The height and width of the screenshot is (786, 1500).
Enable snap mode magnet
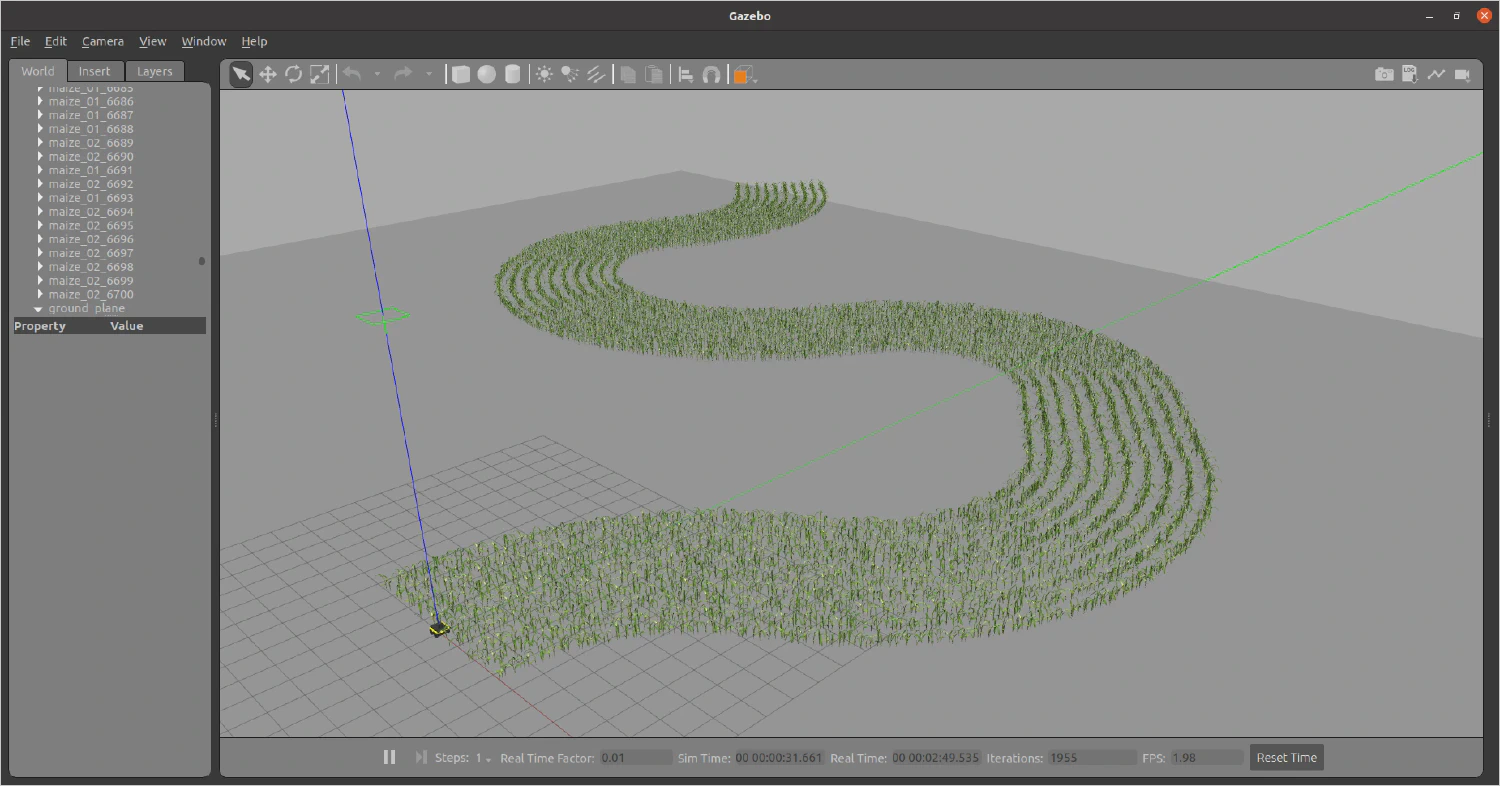click(x=712, y=74)
